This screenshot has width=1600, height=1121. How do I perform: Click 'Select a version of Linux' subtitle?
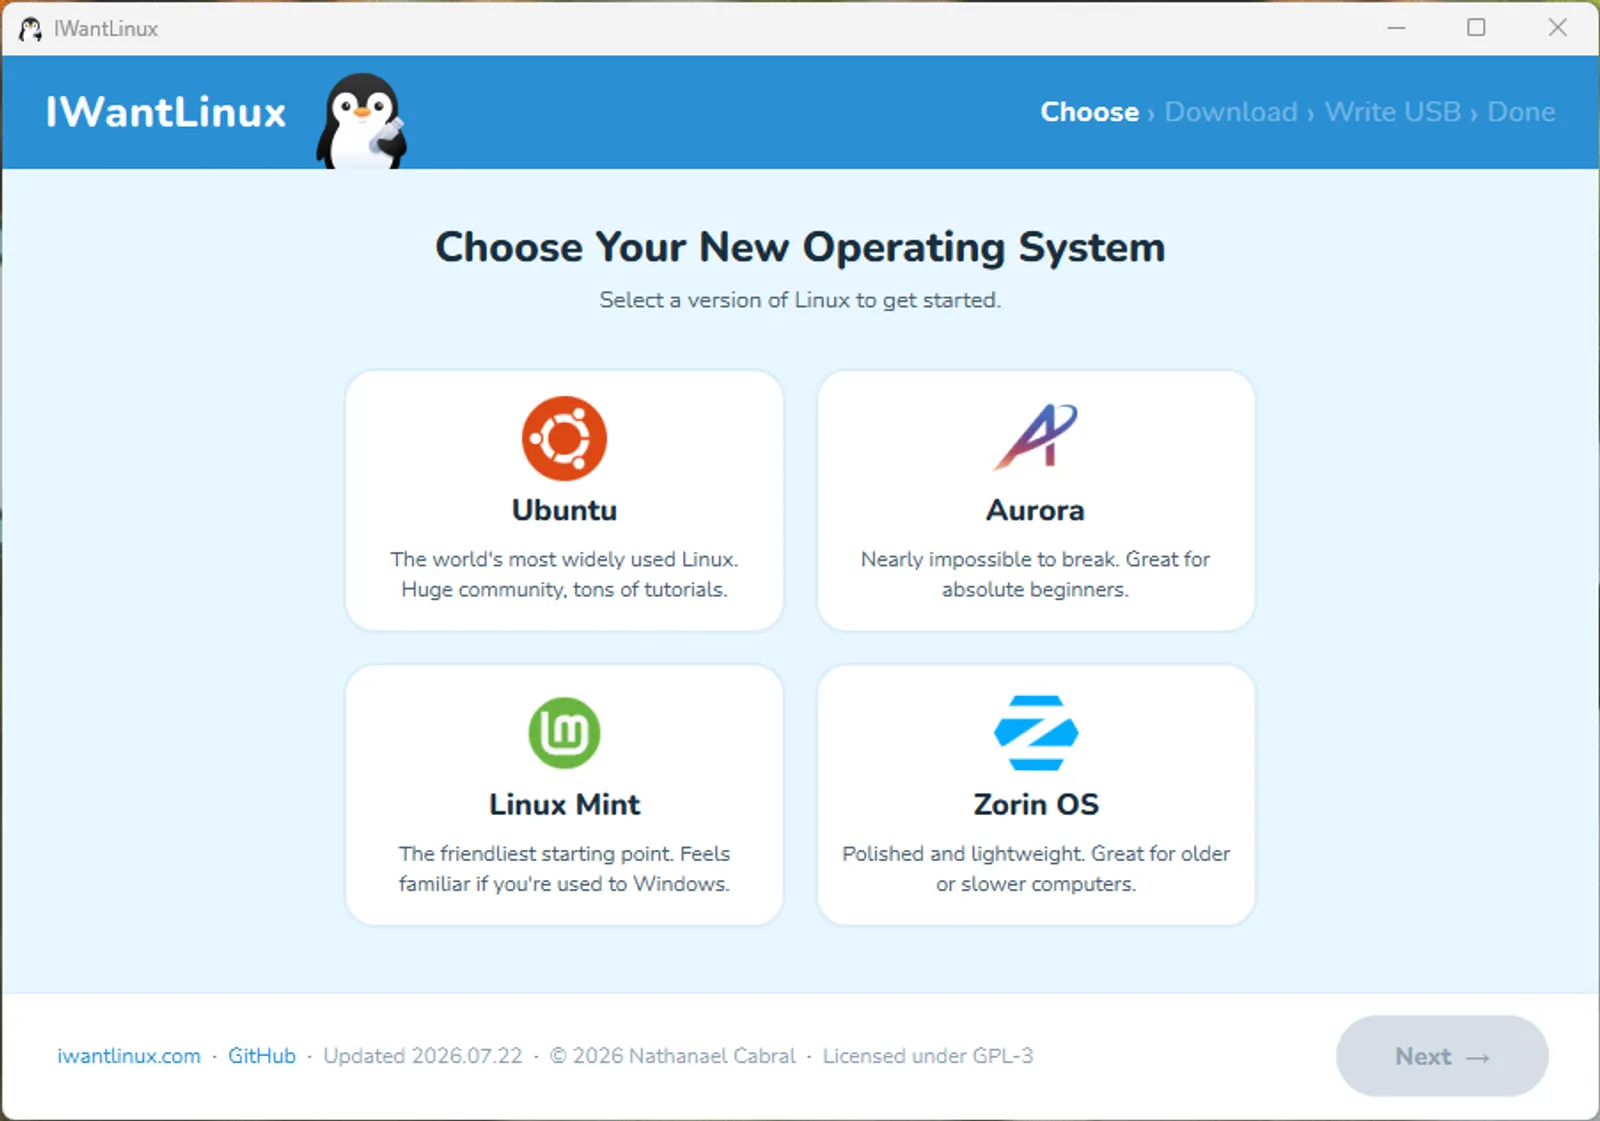[800, 300]
